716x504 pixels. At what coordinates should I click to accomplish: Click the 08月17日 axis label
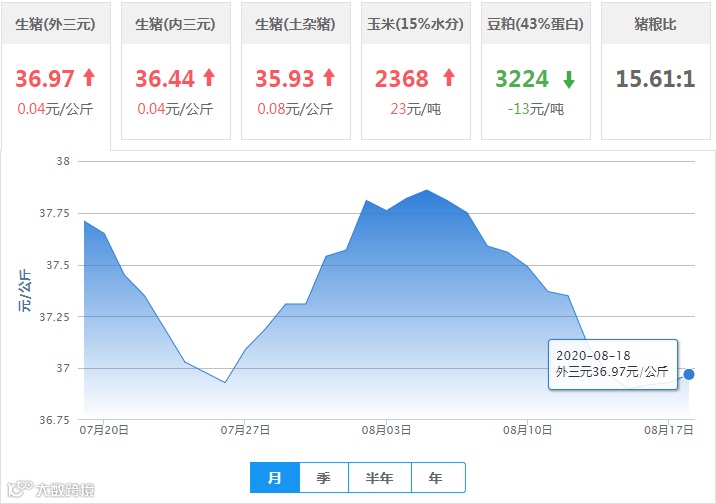coord(669,430)
